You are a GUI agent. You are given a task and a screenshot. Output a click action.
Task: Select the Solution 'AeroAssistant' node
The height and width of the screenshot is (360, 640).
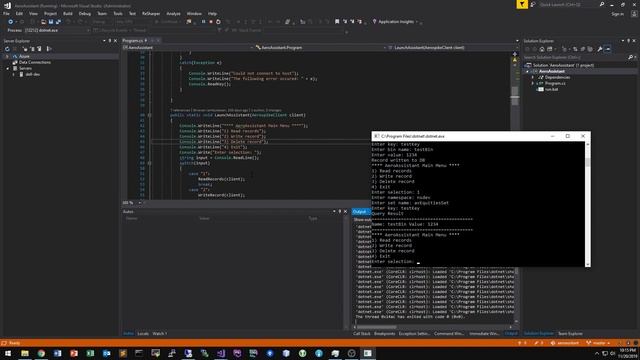point(563,65)
